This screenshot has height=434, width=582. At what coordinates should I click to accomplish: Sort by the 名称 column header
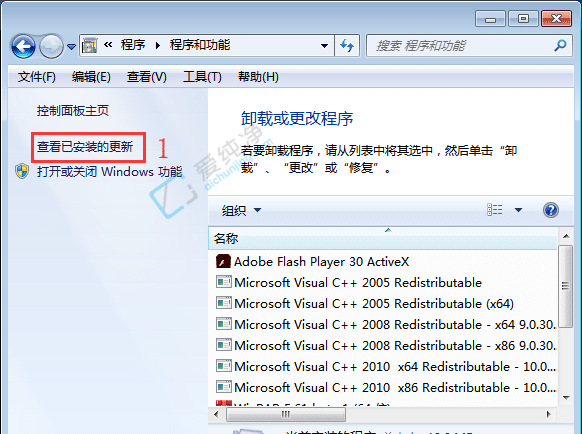[x=383, y=238]
